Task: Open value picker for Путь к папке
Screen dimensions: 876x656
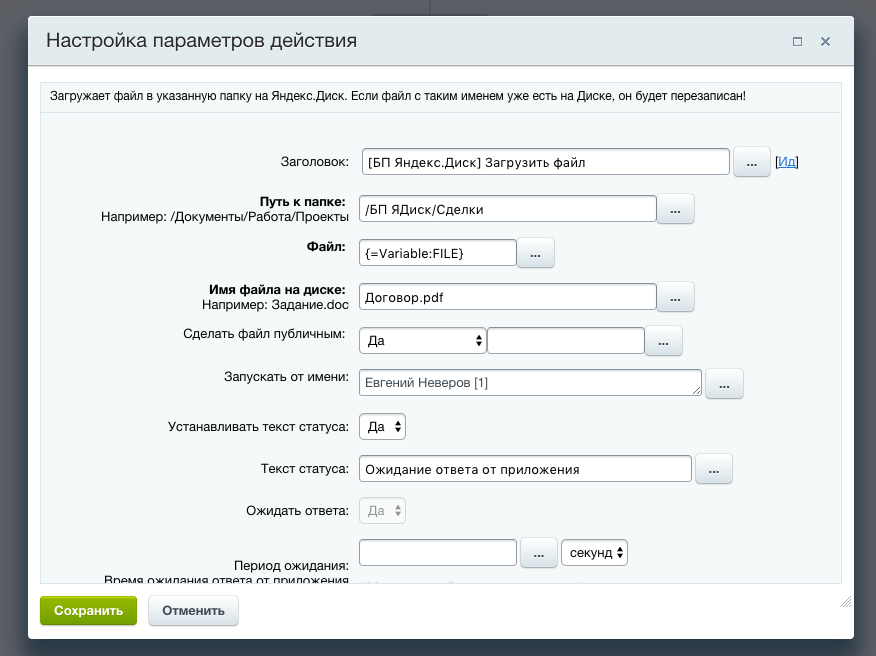Action: coord(675,209)
